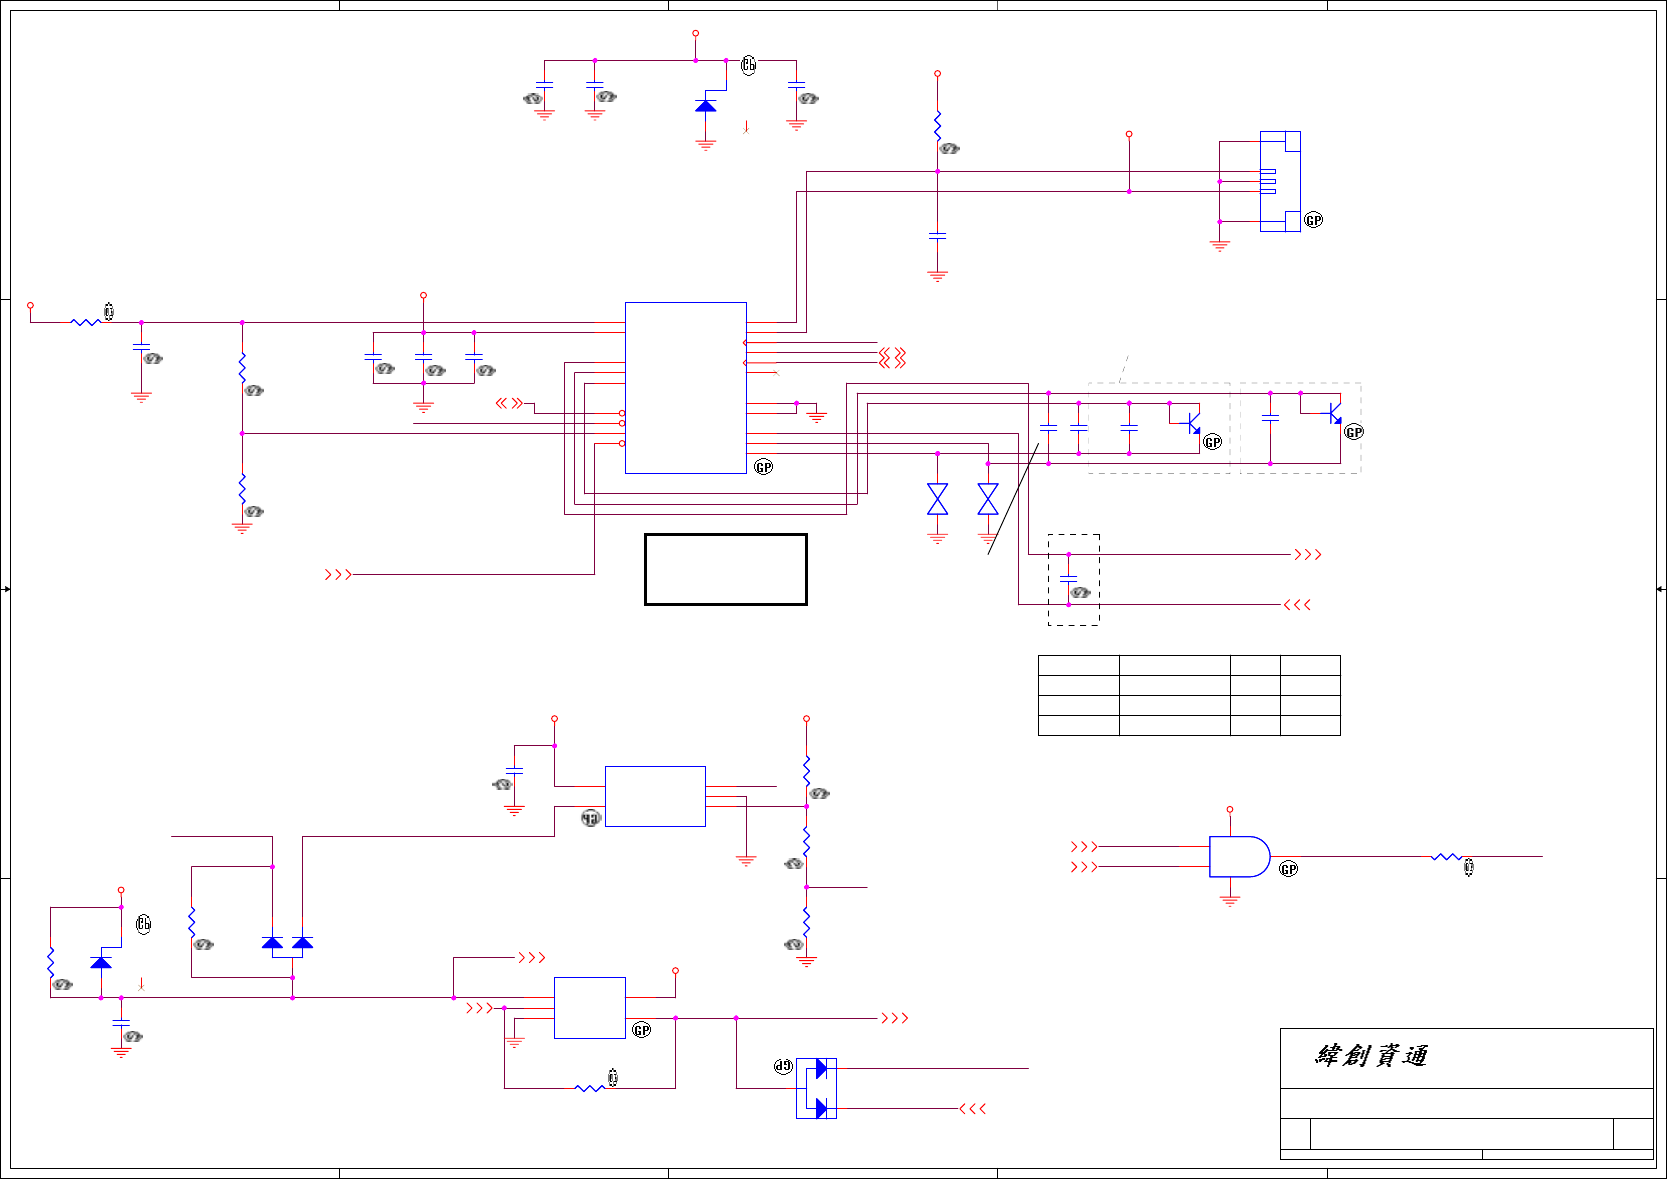
Task: Select the resistor on AND gate output line
Action: coord(1446,857)
